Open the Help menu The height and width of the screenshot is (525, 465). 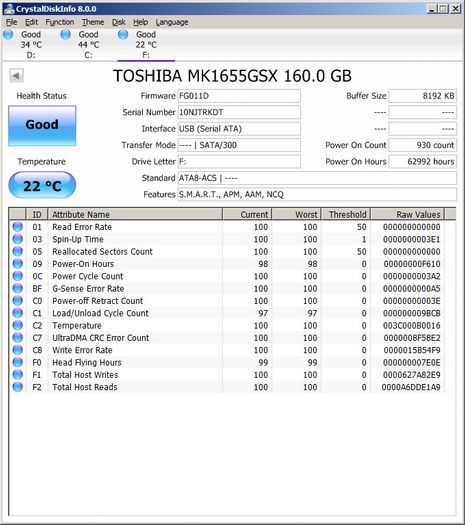[141, 22]
